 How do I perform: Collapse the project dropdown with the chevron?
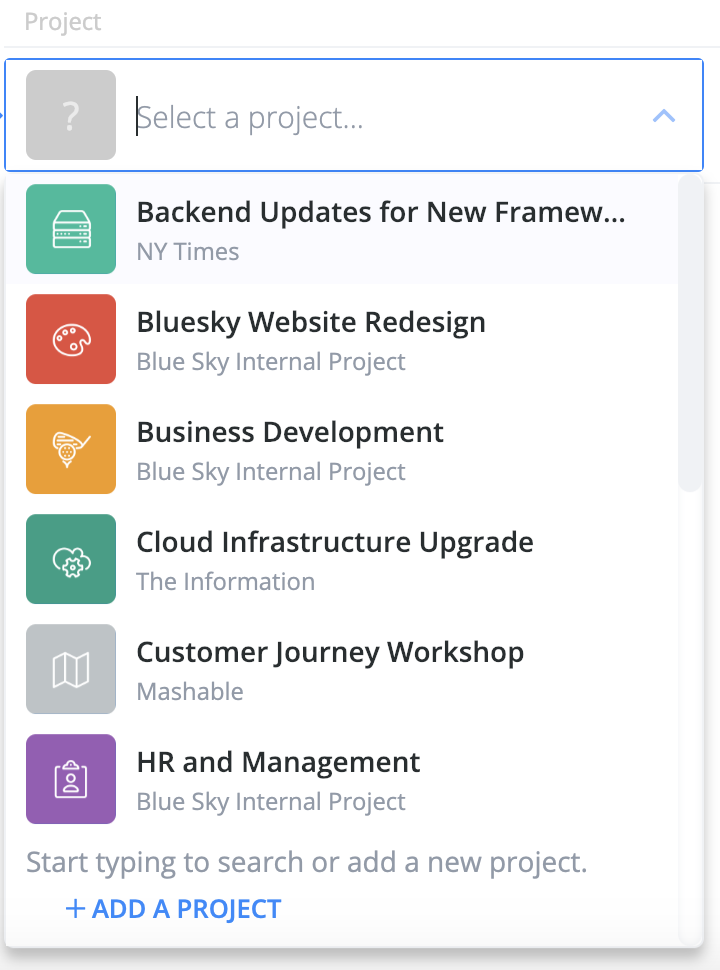tap(664, 116)
